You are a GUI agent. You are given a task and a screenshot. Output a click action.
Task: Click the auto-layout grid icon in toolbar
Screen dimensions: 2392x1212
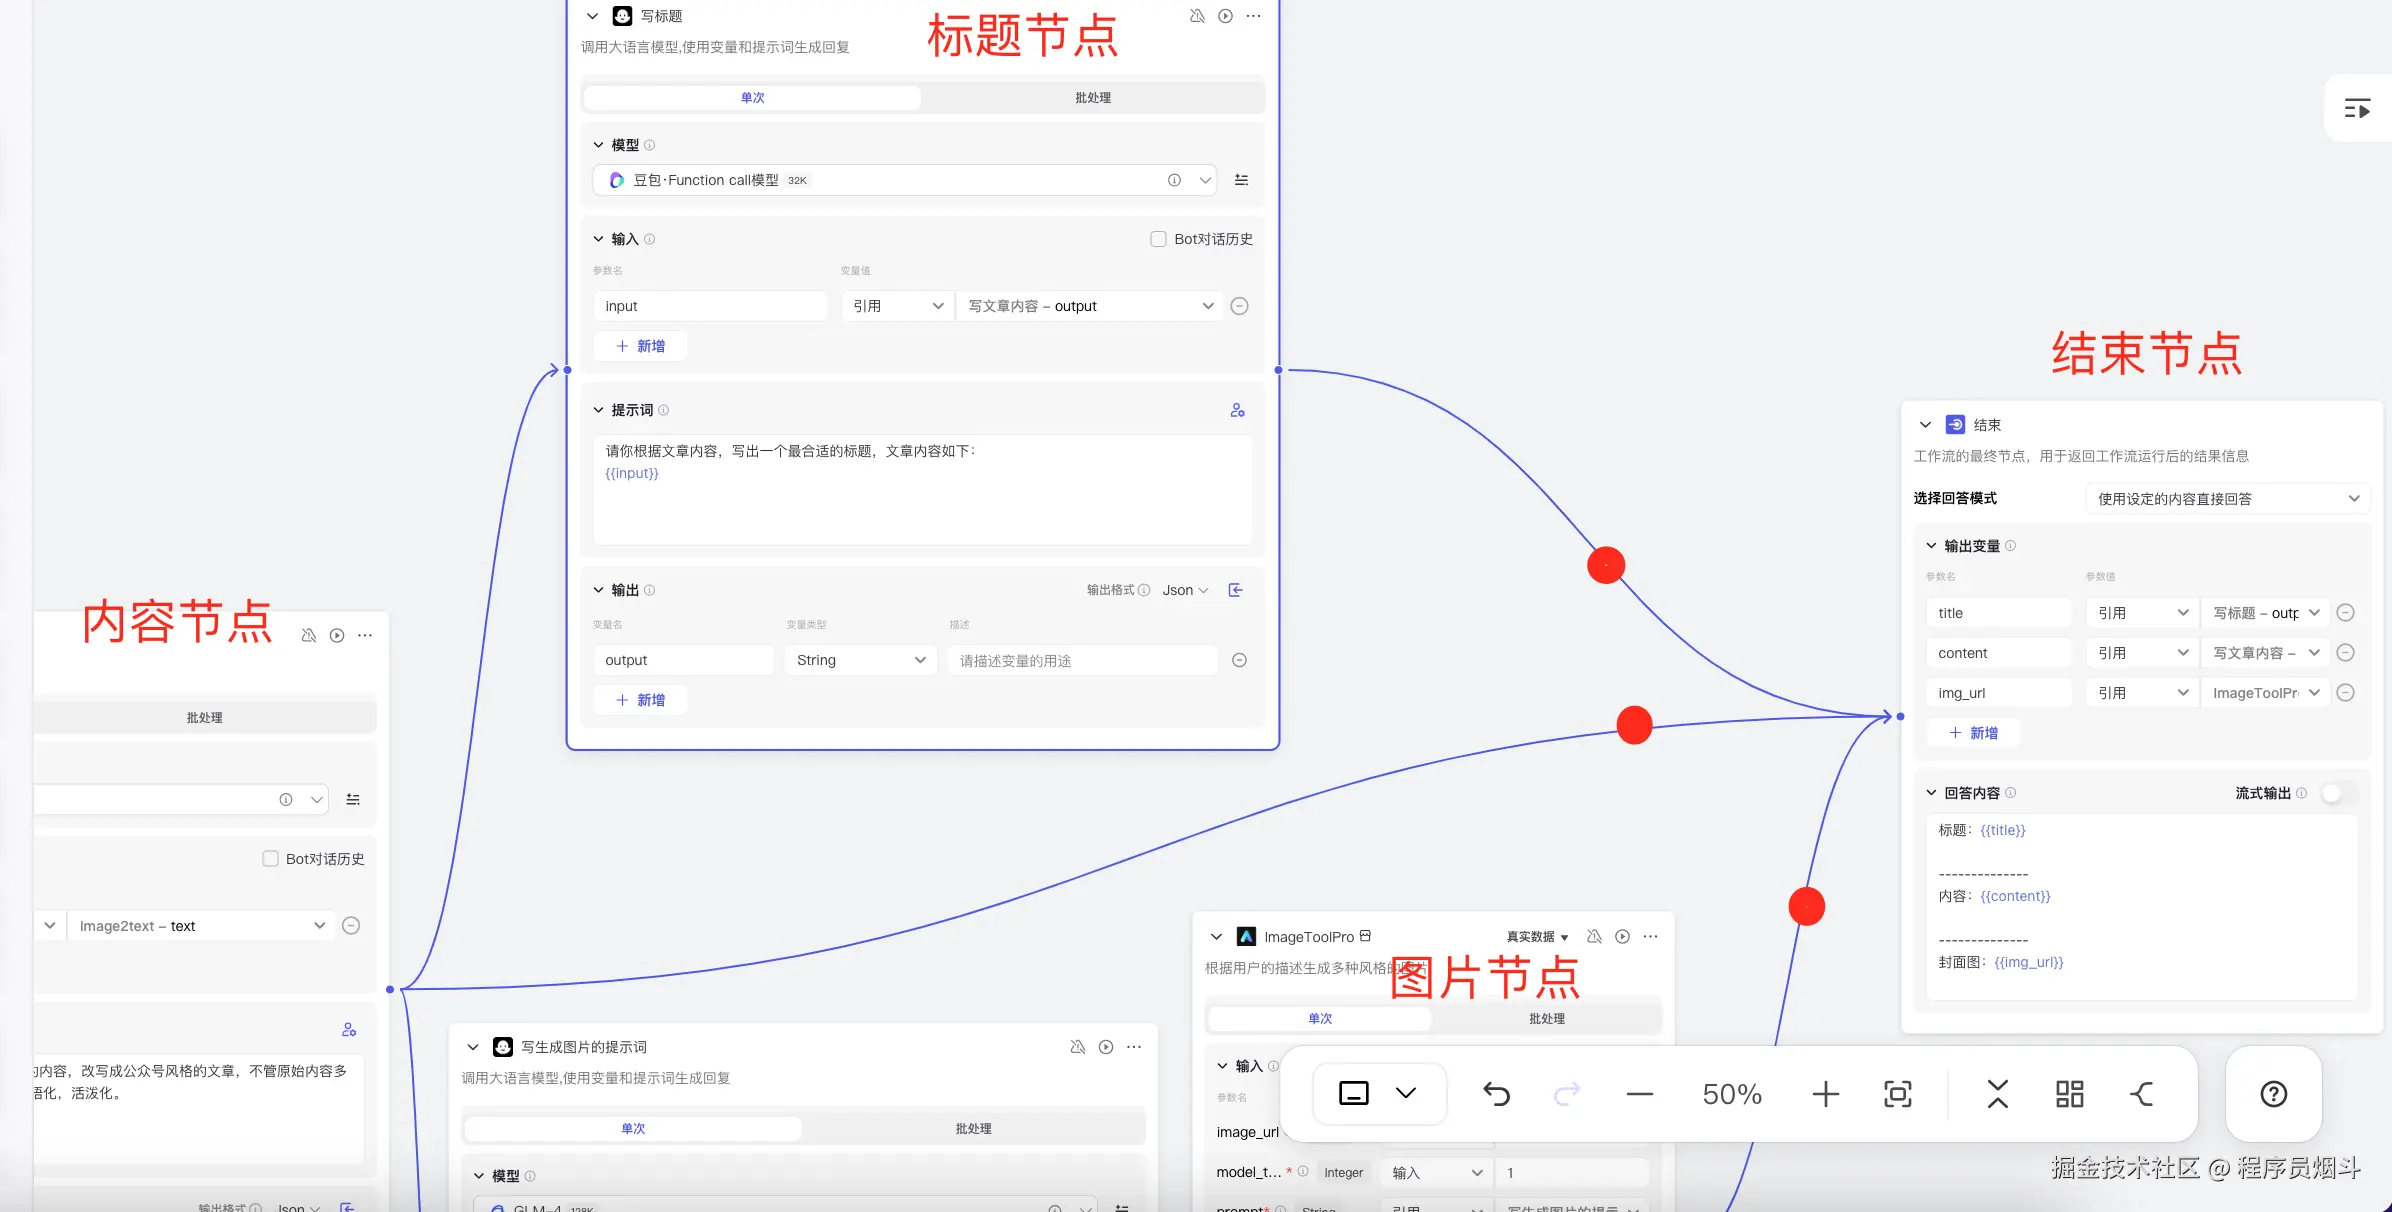click(2069, 1094)
